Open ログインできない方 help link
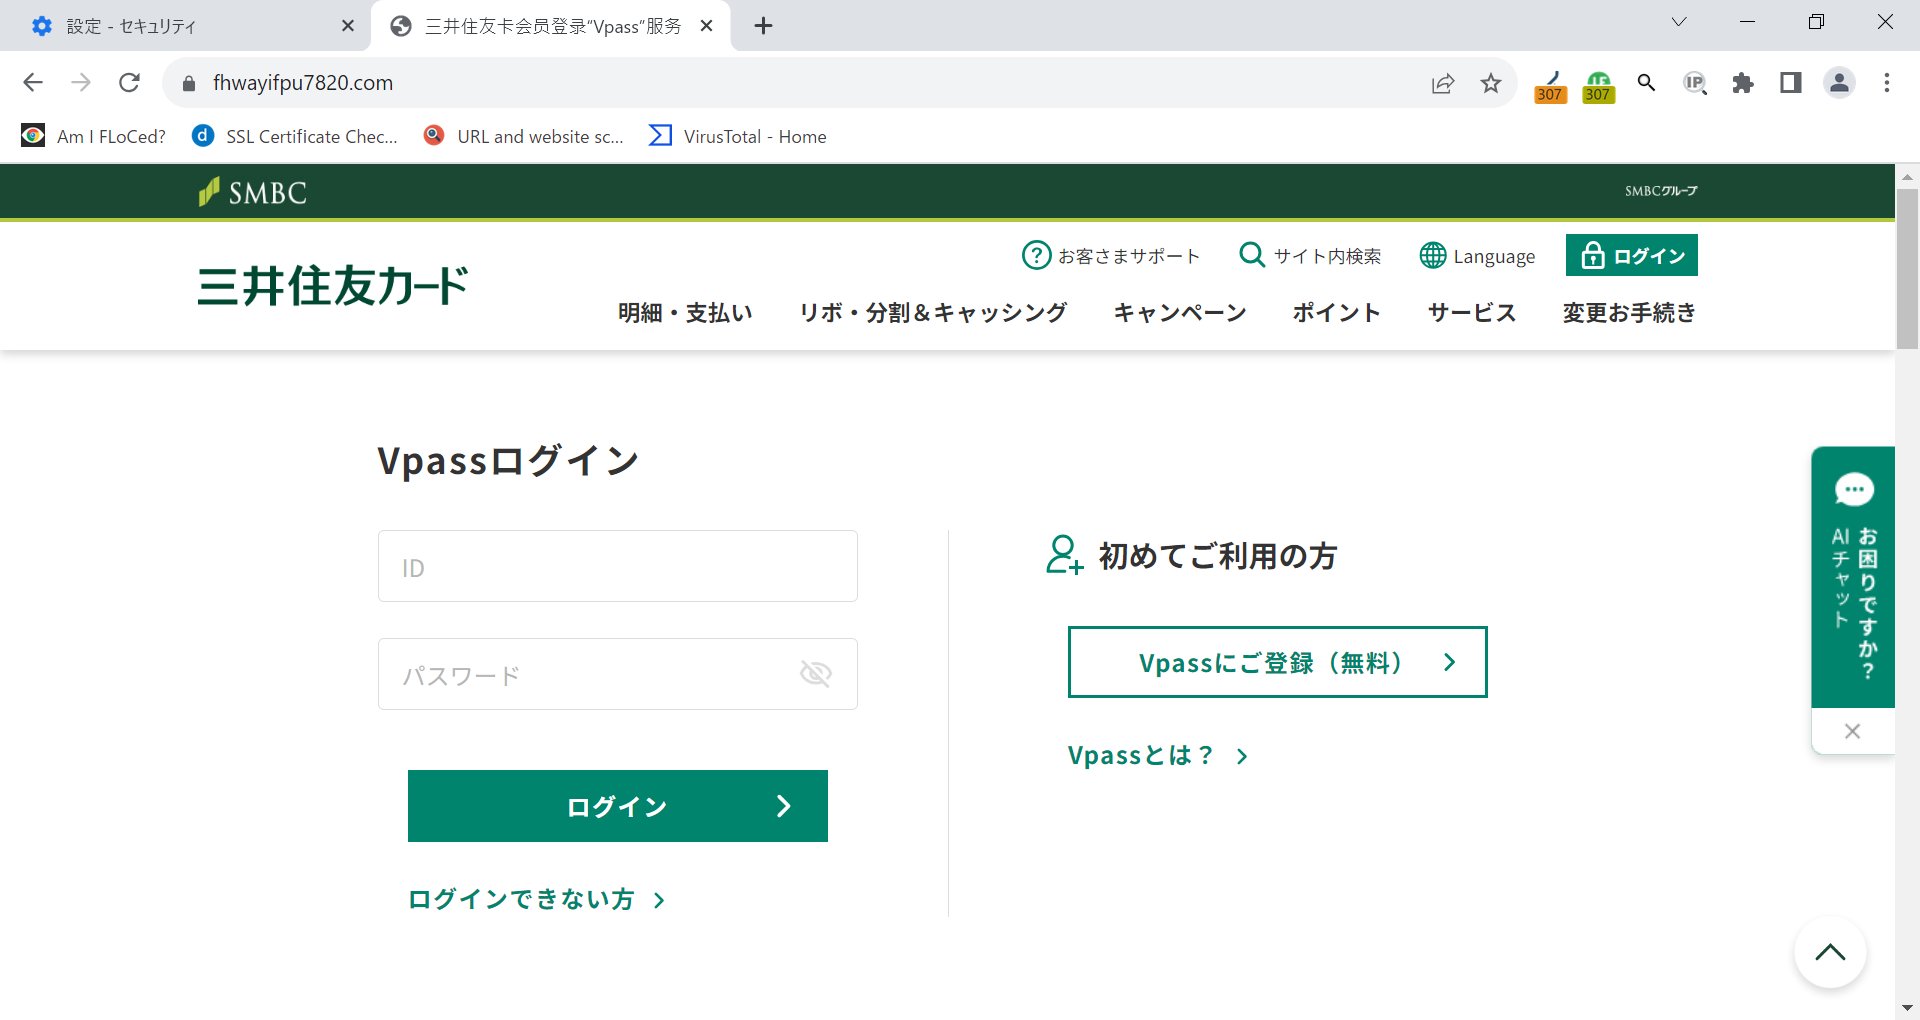 pos(537,899)
